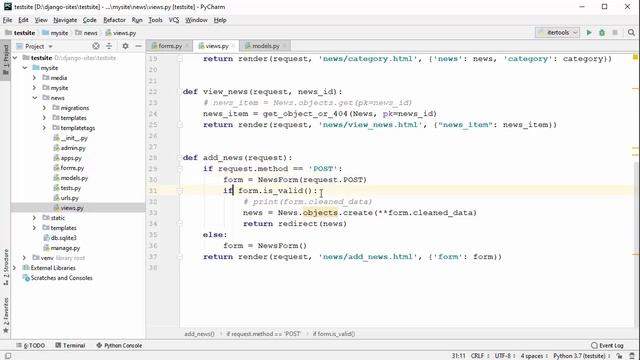
Task: Select Scratches and Consoles node
Action: click(x=58, y=278)
